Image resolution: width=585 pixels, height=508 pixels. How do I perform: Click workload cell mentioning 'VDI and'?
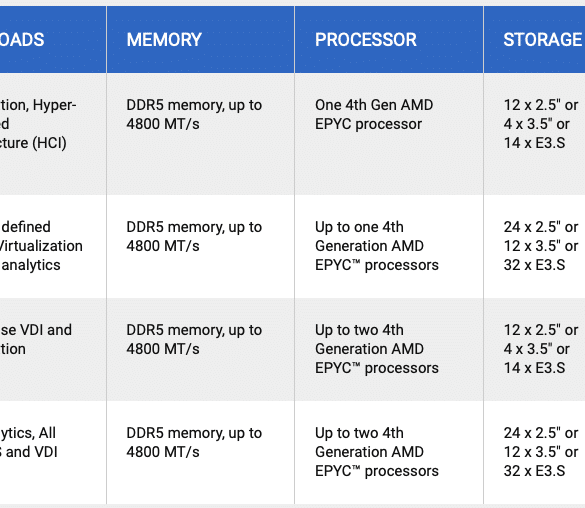coord(53,349)
